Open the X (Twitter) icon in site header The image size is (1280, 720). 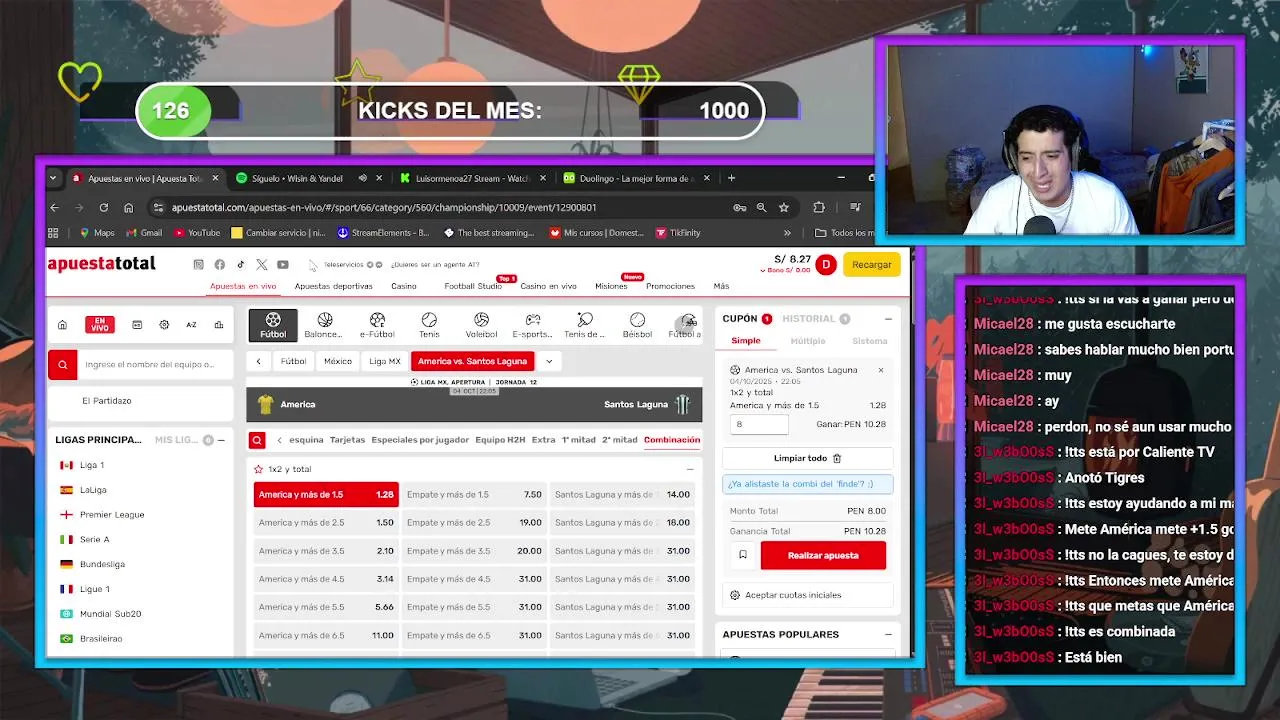coord(261,264)
